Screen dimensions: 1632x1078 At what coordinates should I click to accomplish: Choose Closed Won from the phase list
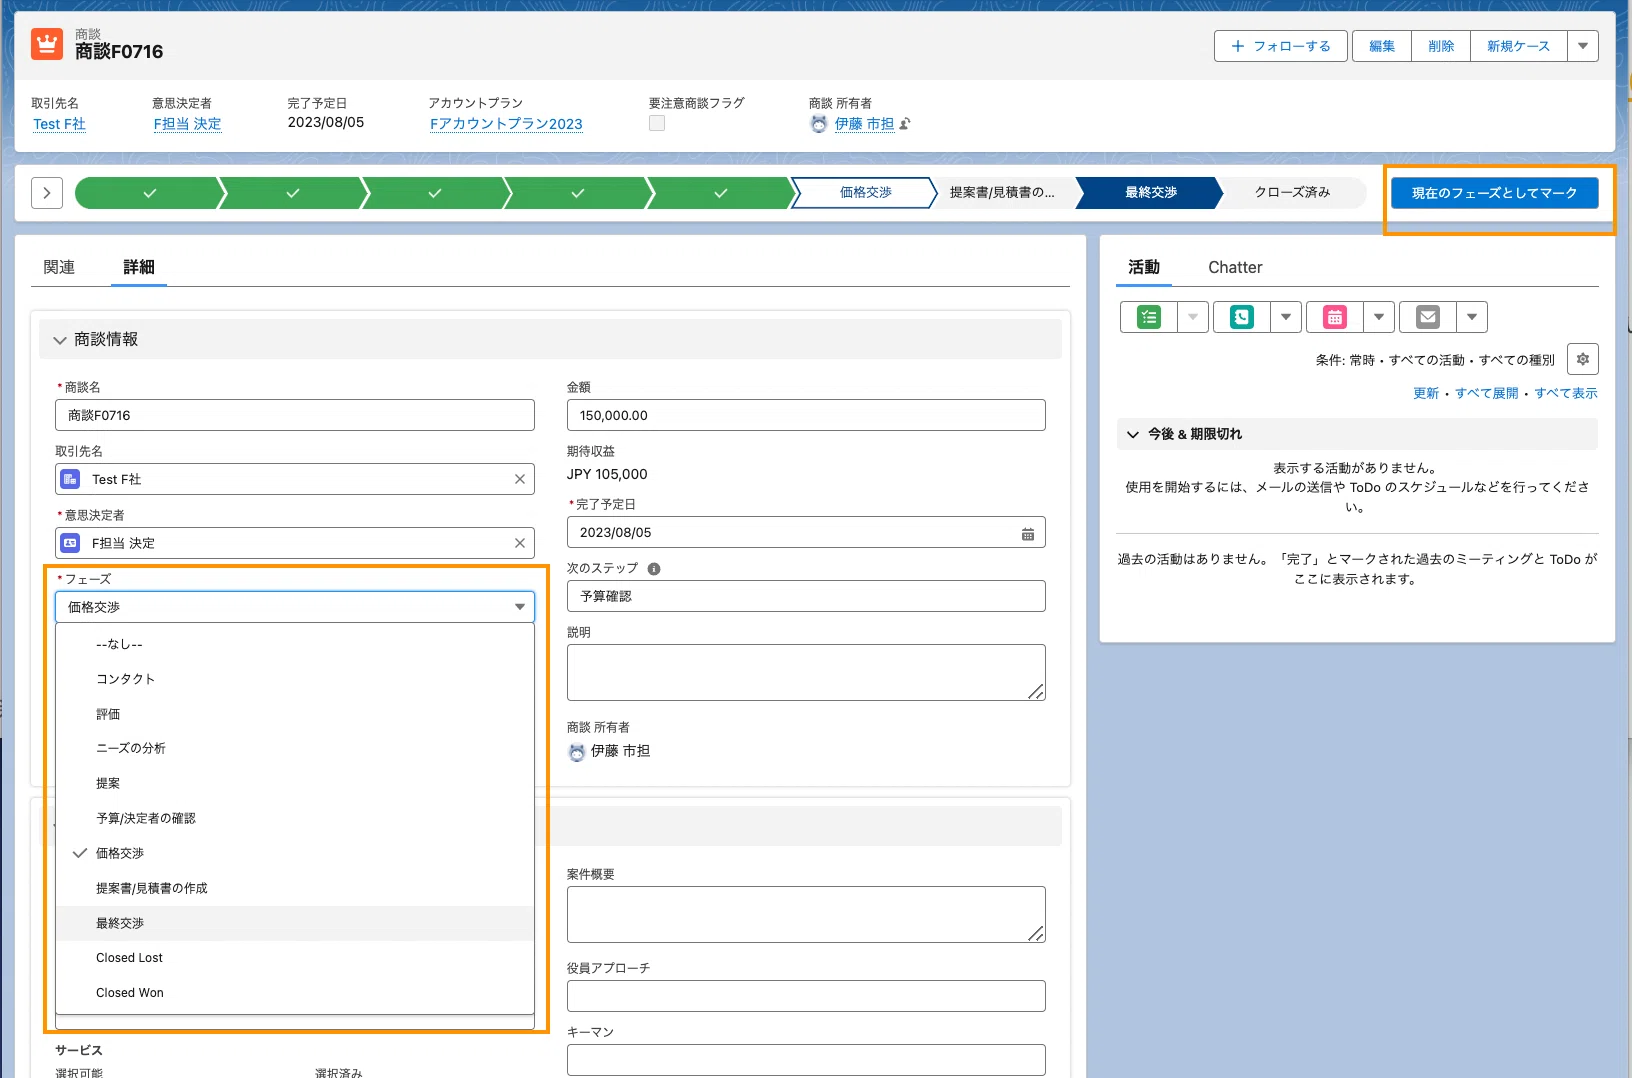click(295, 993)
